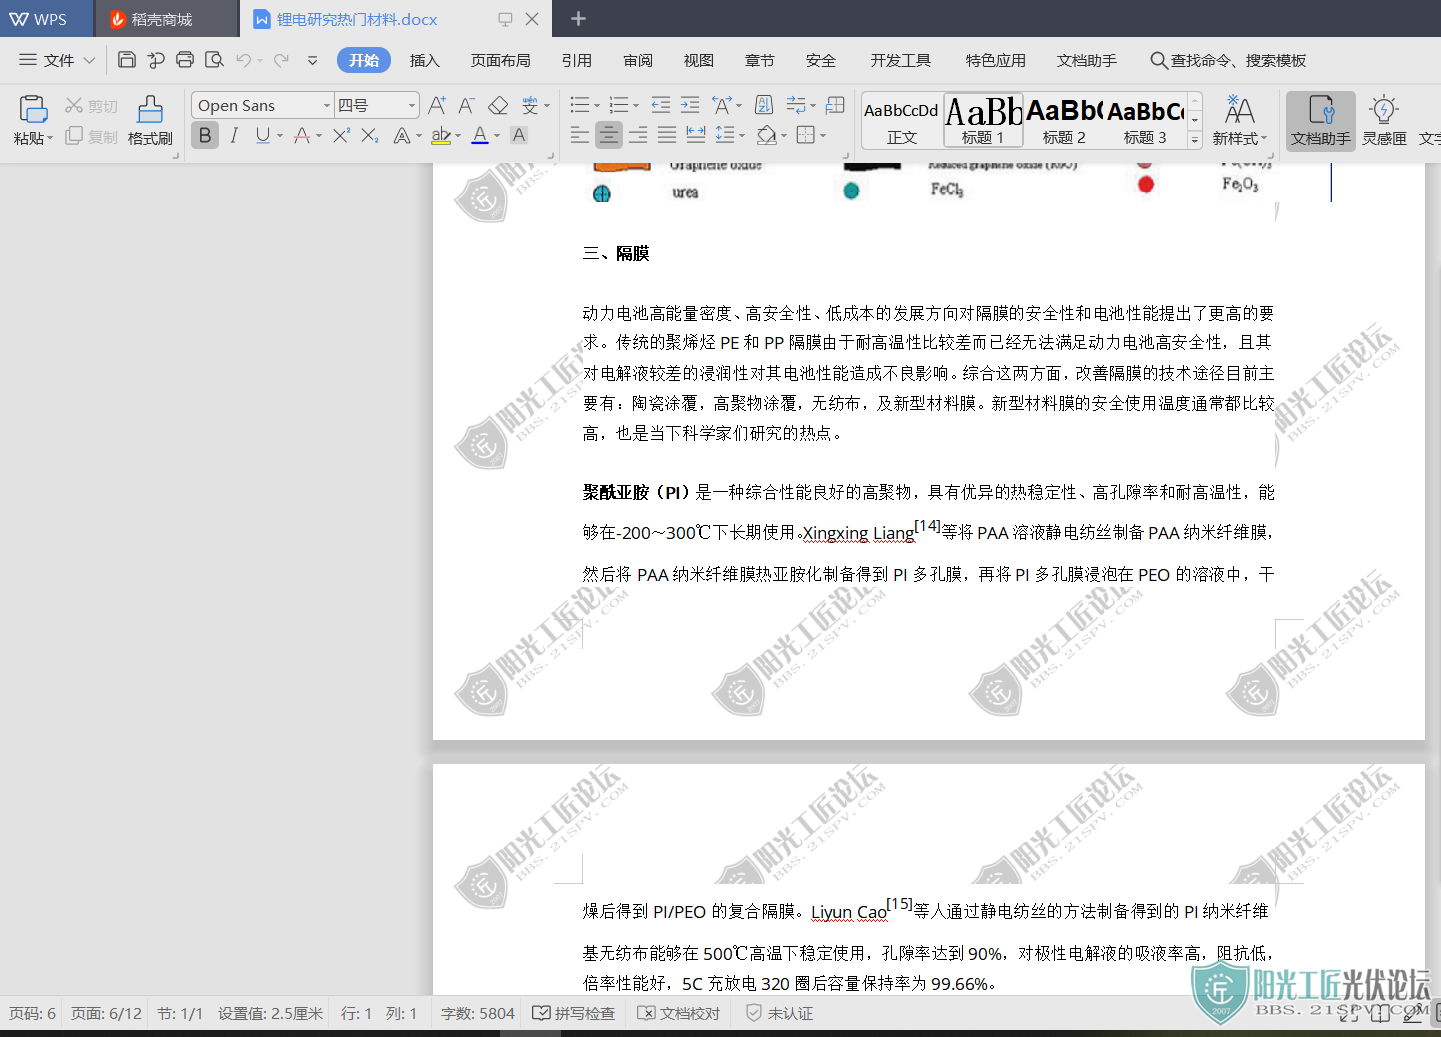The image size is (1441, 1037).
Task: Expand Paste (粘贴) options arrow
Action: pos(50,139)
